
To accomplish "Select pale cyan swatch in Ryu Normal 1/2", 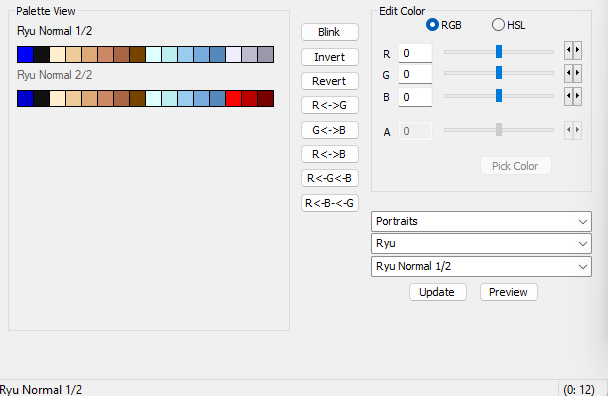I will 154,54.
